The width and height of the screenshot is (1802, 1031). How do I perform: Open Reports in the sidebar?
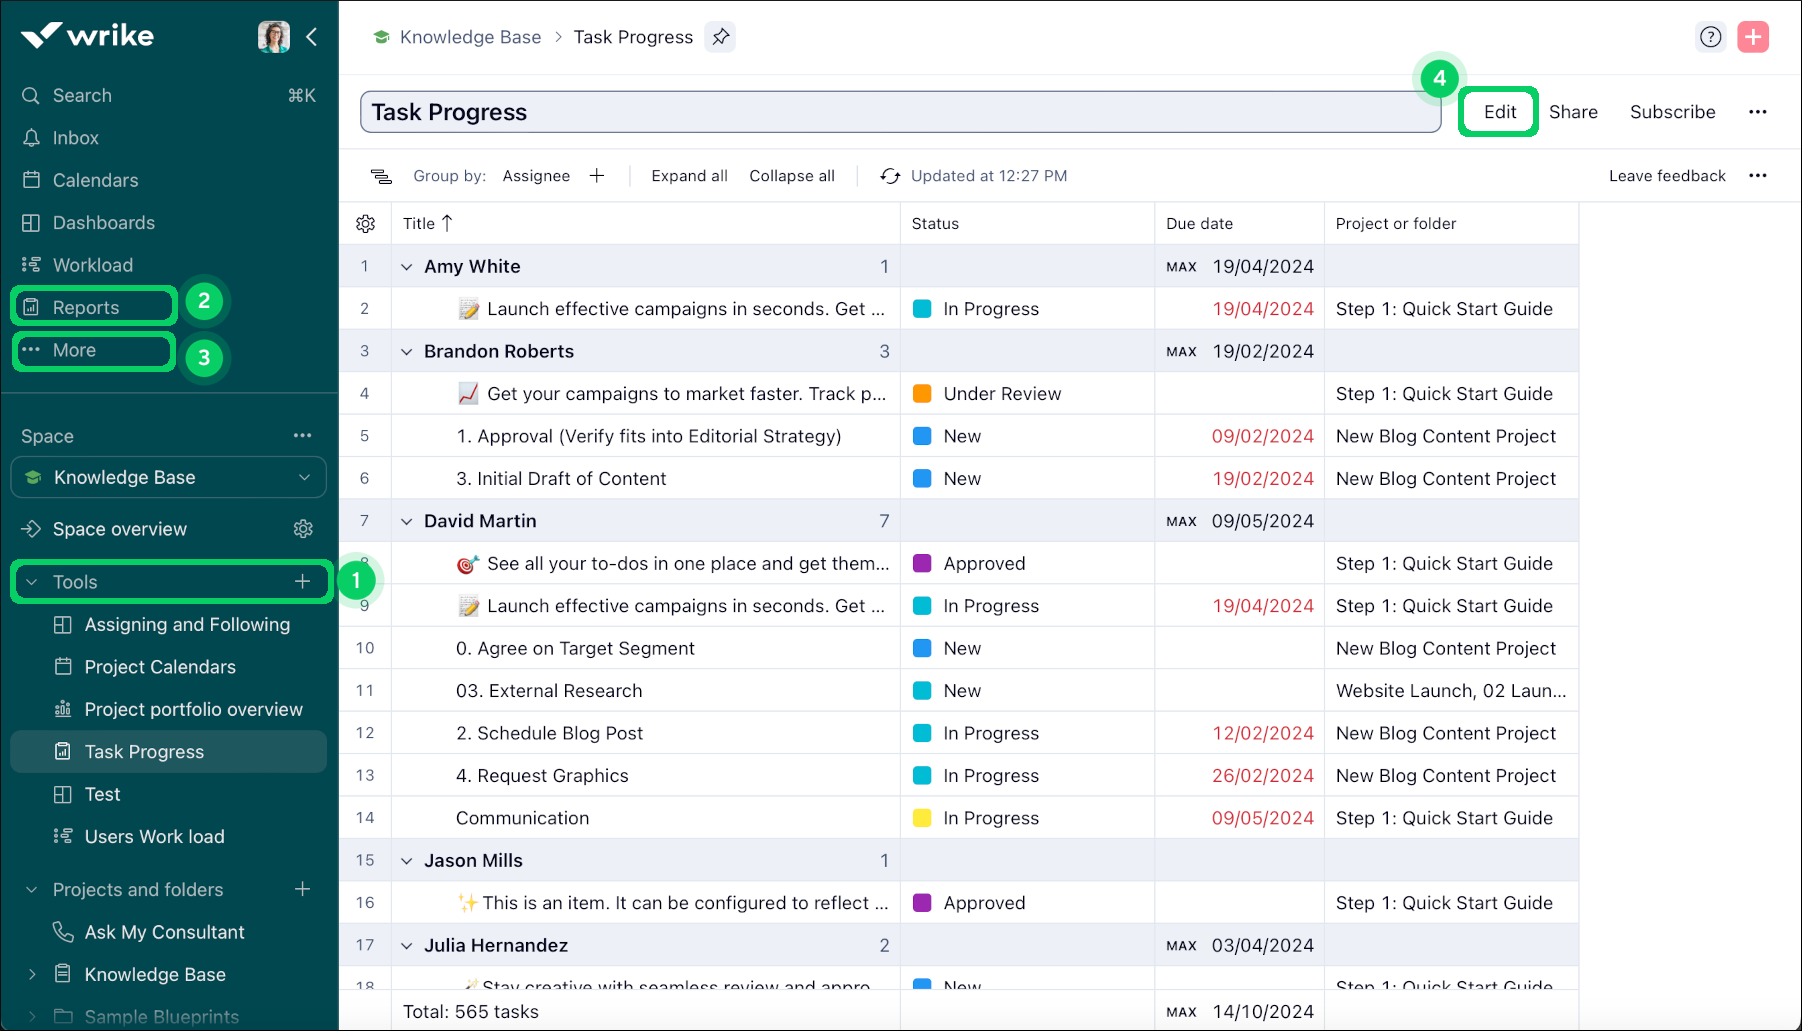pos(86,308)
